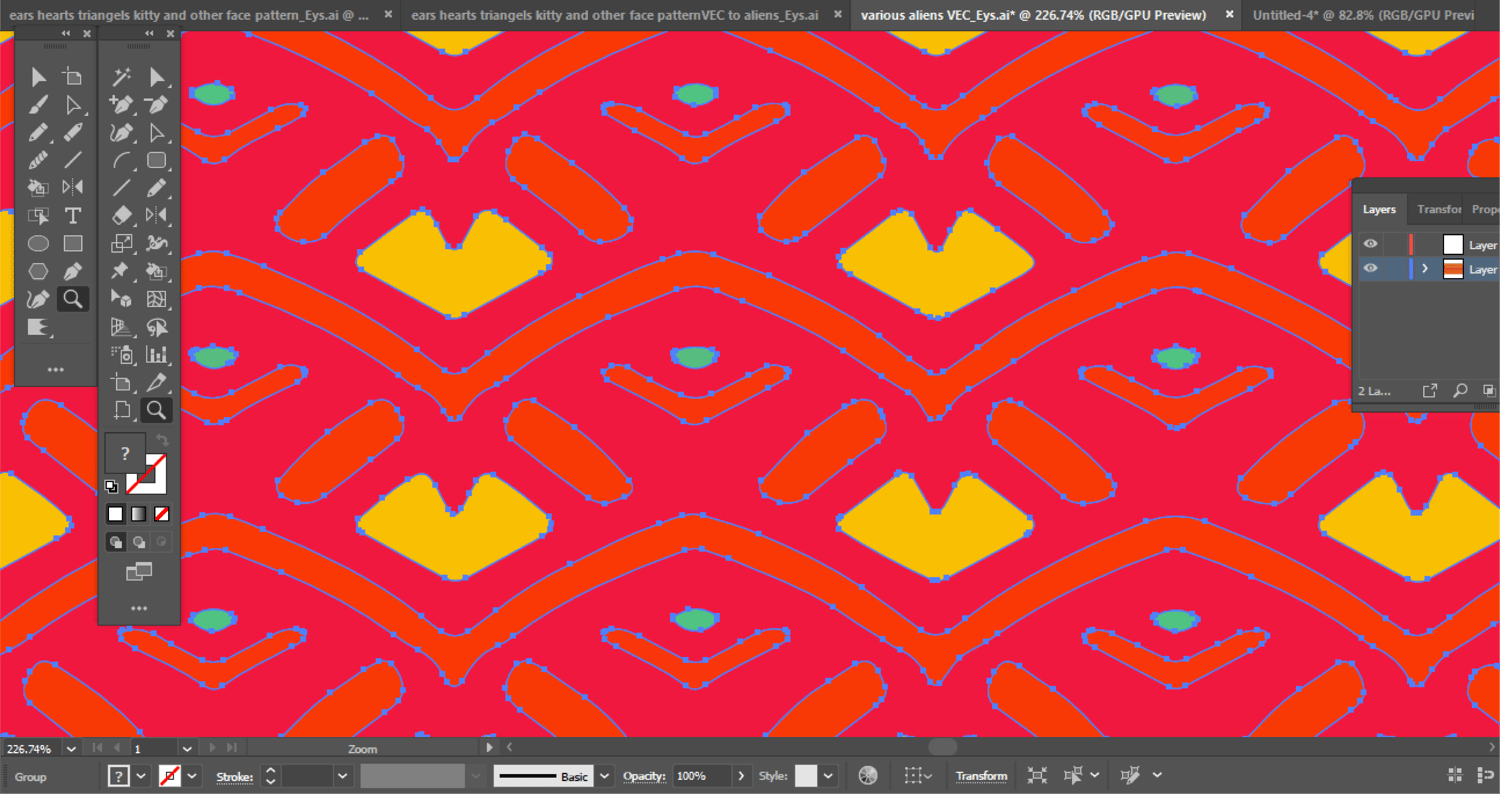Viewport: 1500px width, 794px height.
Task: Click the Transform link in control bar
Action: (x=981, y=776)
